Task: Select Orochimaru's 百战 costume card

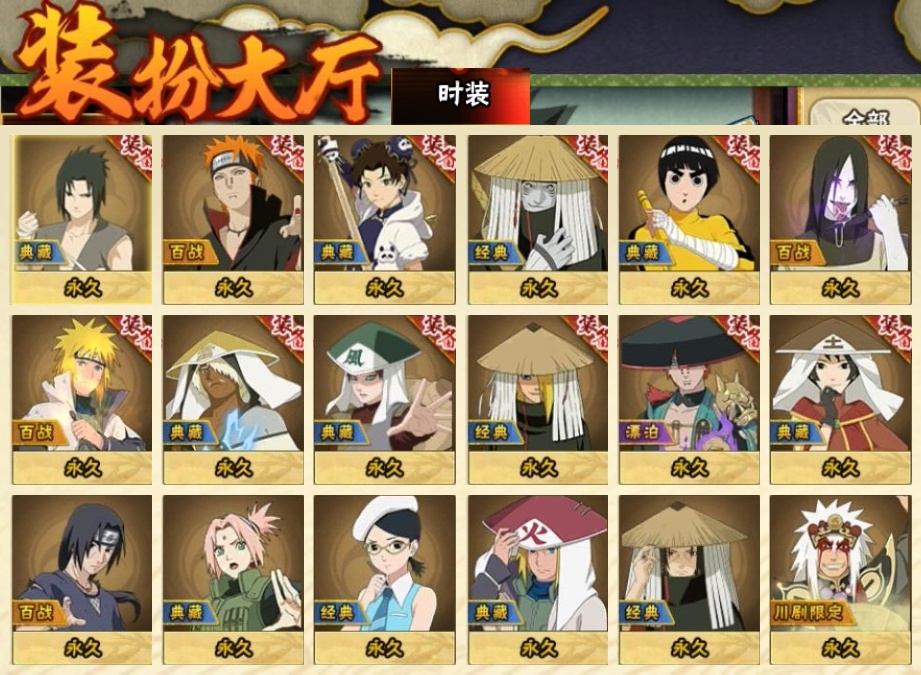Action: tap(841, 220)
